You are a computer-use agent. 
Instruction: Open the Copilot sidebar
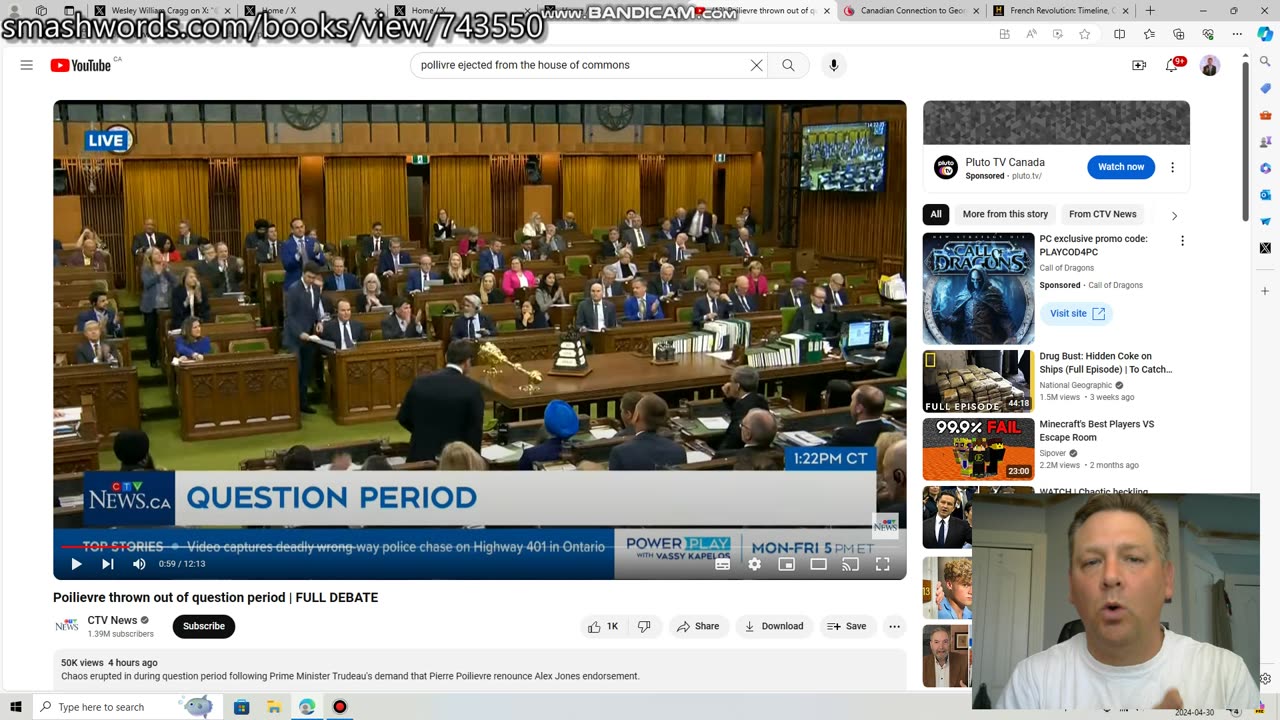(1265, 34)
